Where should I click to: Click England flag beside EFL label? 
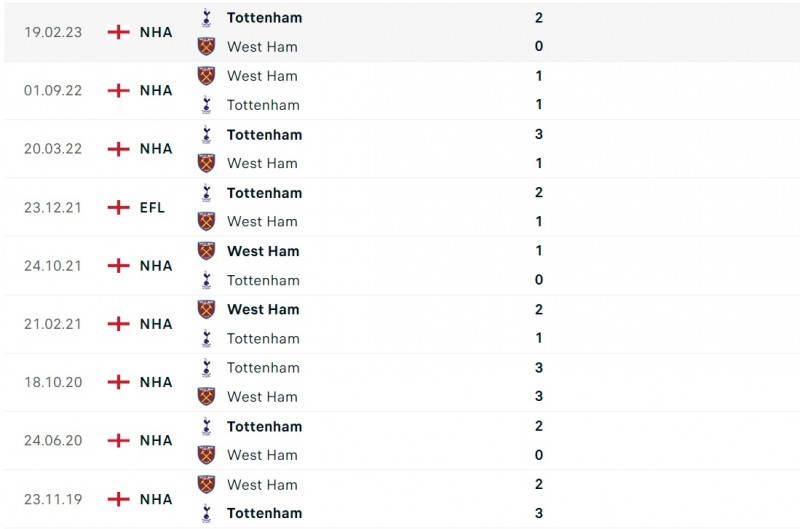point(118,207)
